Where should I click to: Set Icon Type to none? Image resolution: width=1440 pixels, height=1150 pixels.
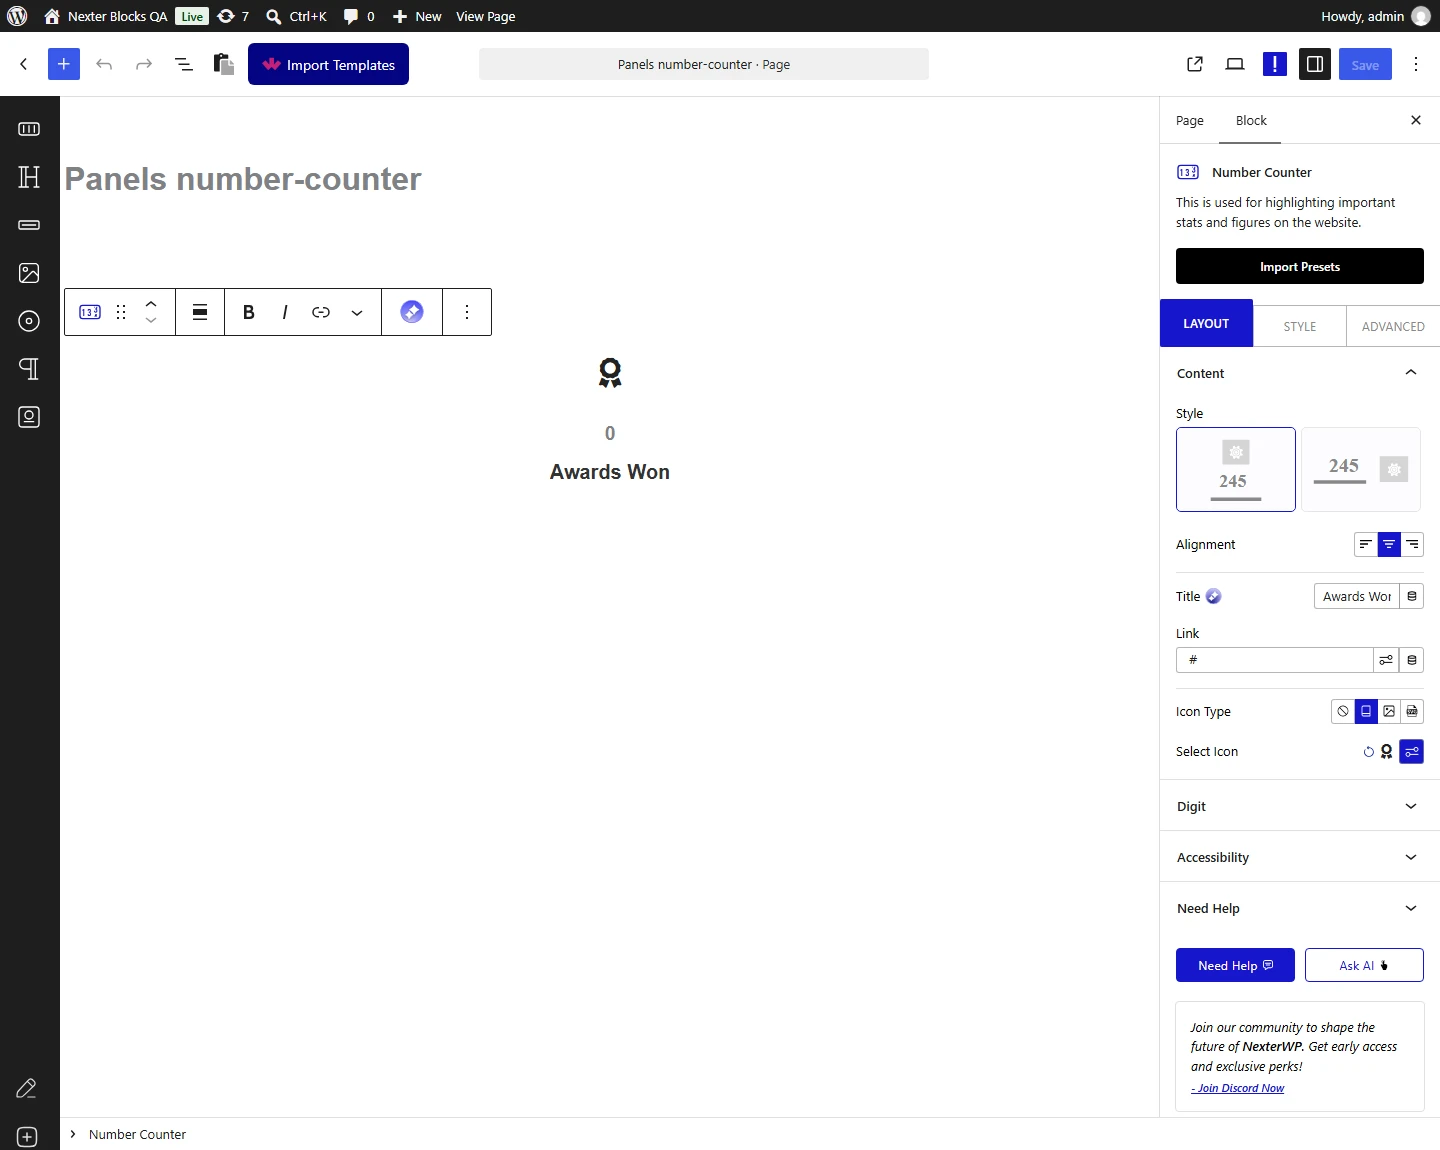pos(1343,711)
